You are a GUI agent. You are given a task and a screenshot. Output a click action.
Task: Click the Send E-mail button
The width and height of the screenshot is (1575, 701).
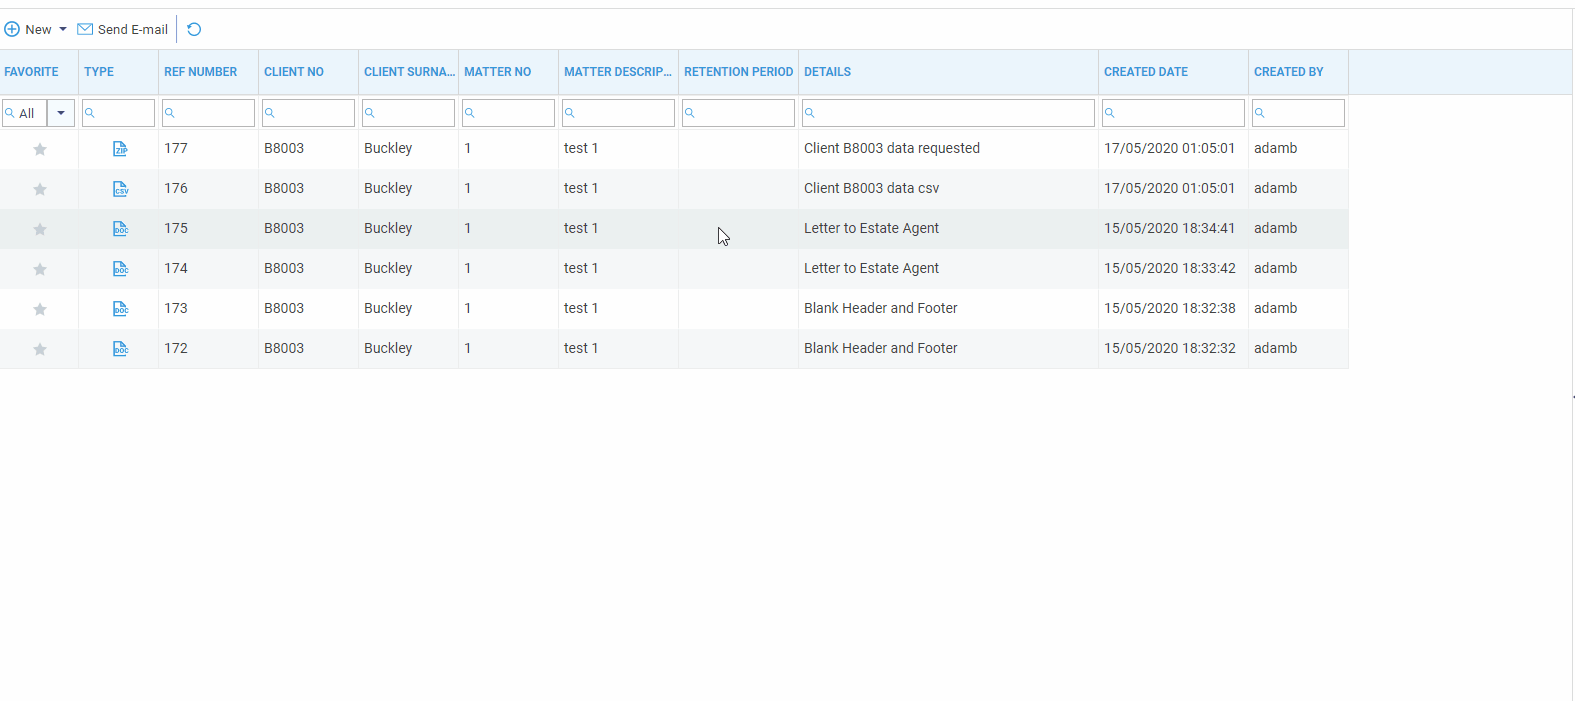(x=122, y=29)
